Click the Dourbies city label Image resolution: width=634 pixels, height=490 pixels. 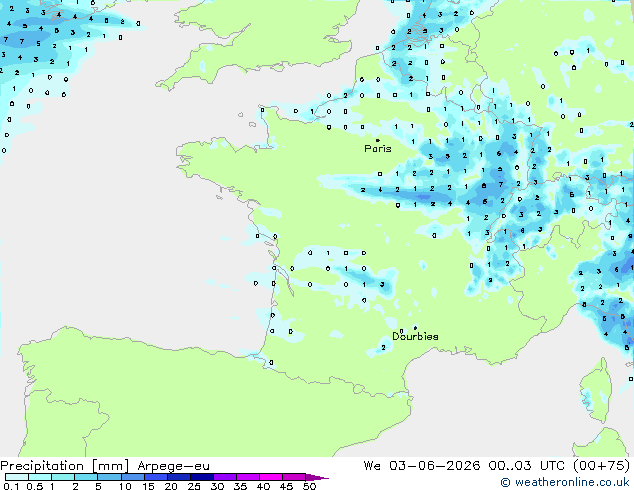tap(415, 336)
